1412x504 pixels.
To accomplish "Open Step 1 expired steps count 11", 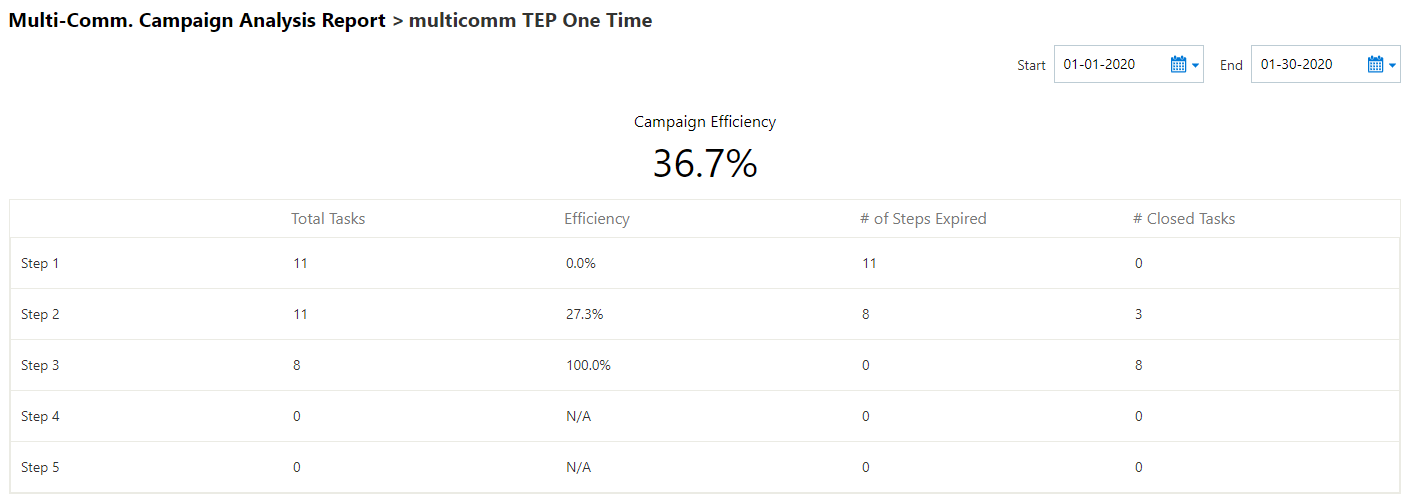I will (869, 263).
